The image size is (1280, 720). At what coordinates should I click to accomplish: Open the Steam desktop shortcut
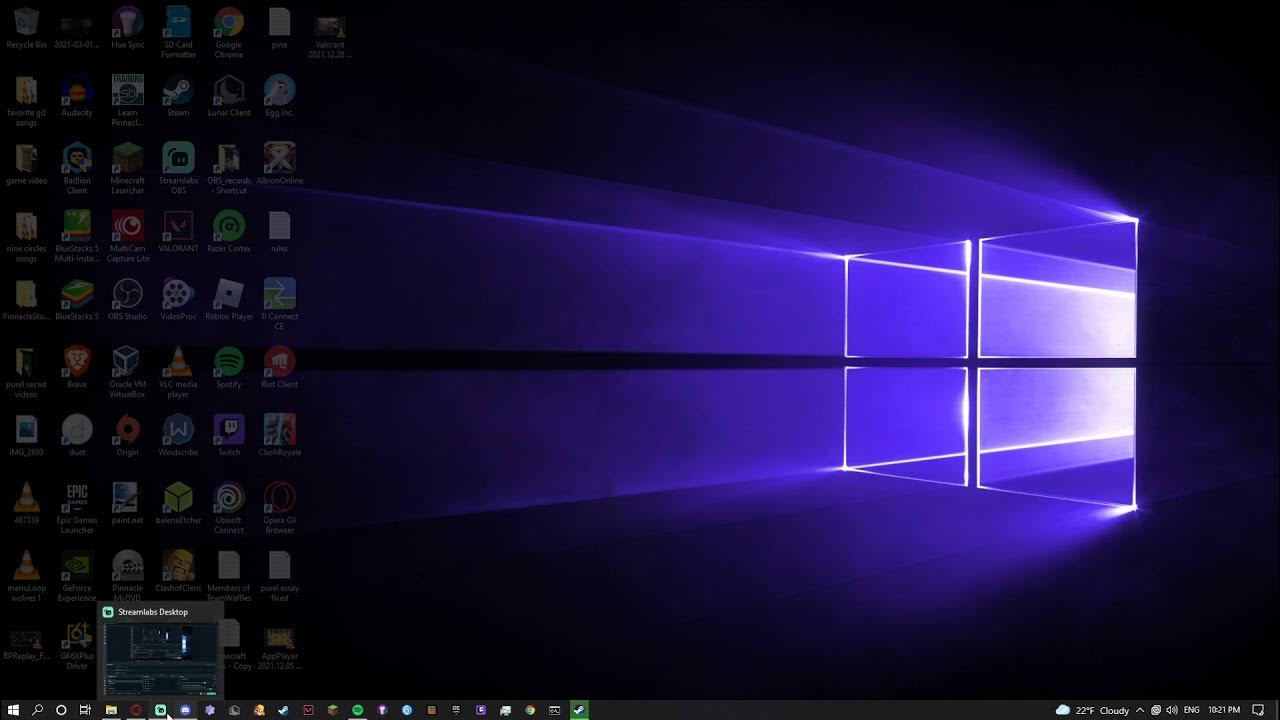178,97
